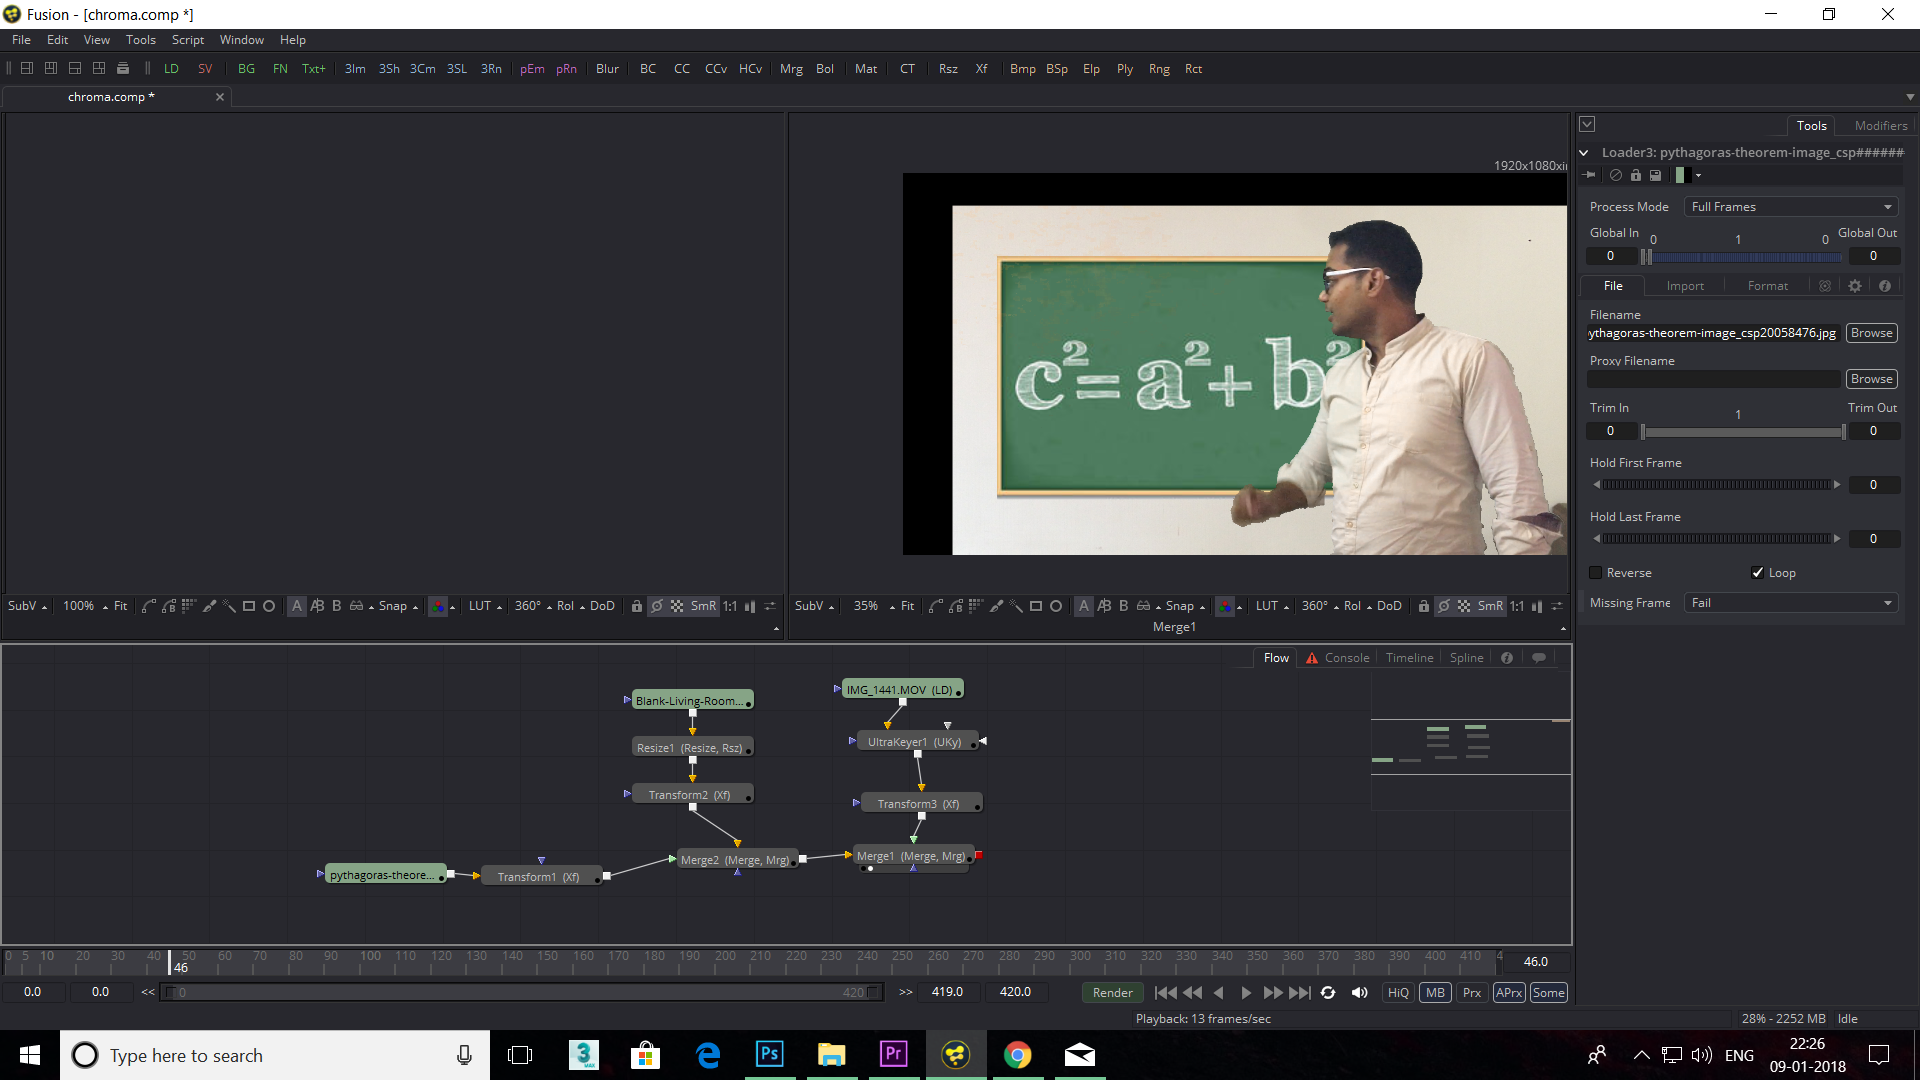
Task: Click Browse next to the Filename field
Action: click(x=1871, y=333)
